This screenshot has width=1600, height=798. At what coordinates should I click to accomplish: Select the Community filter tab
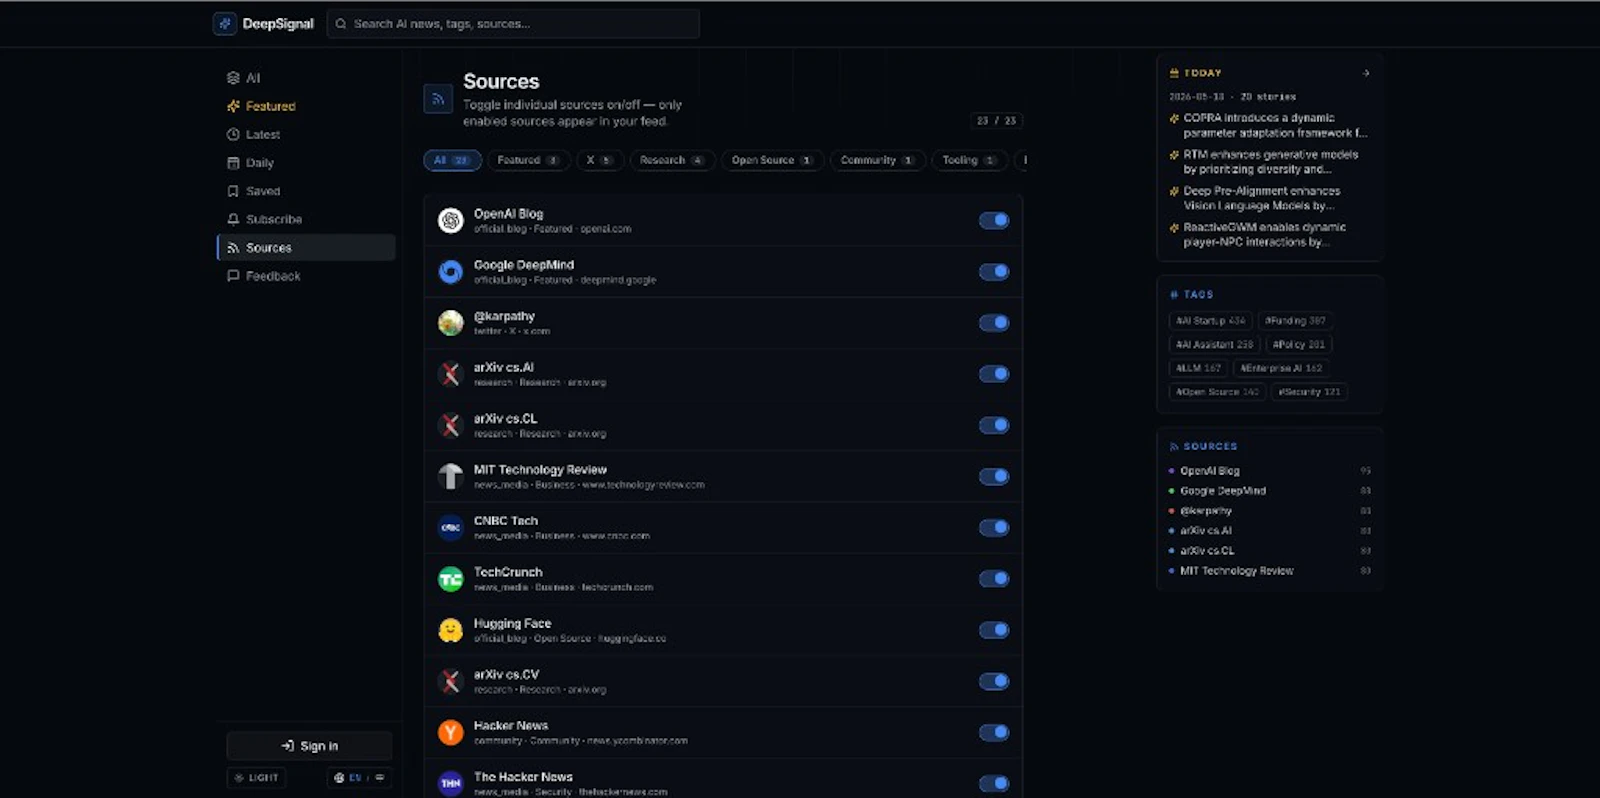point(878,160)
